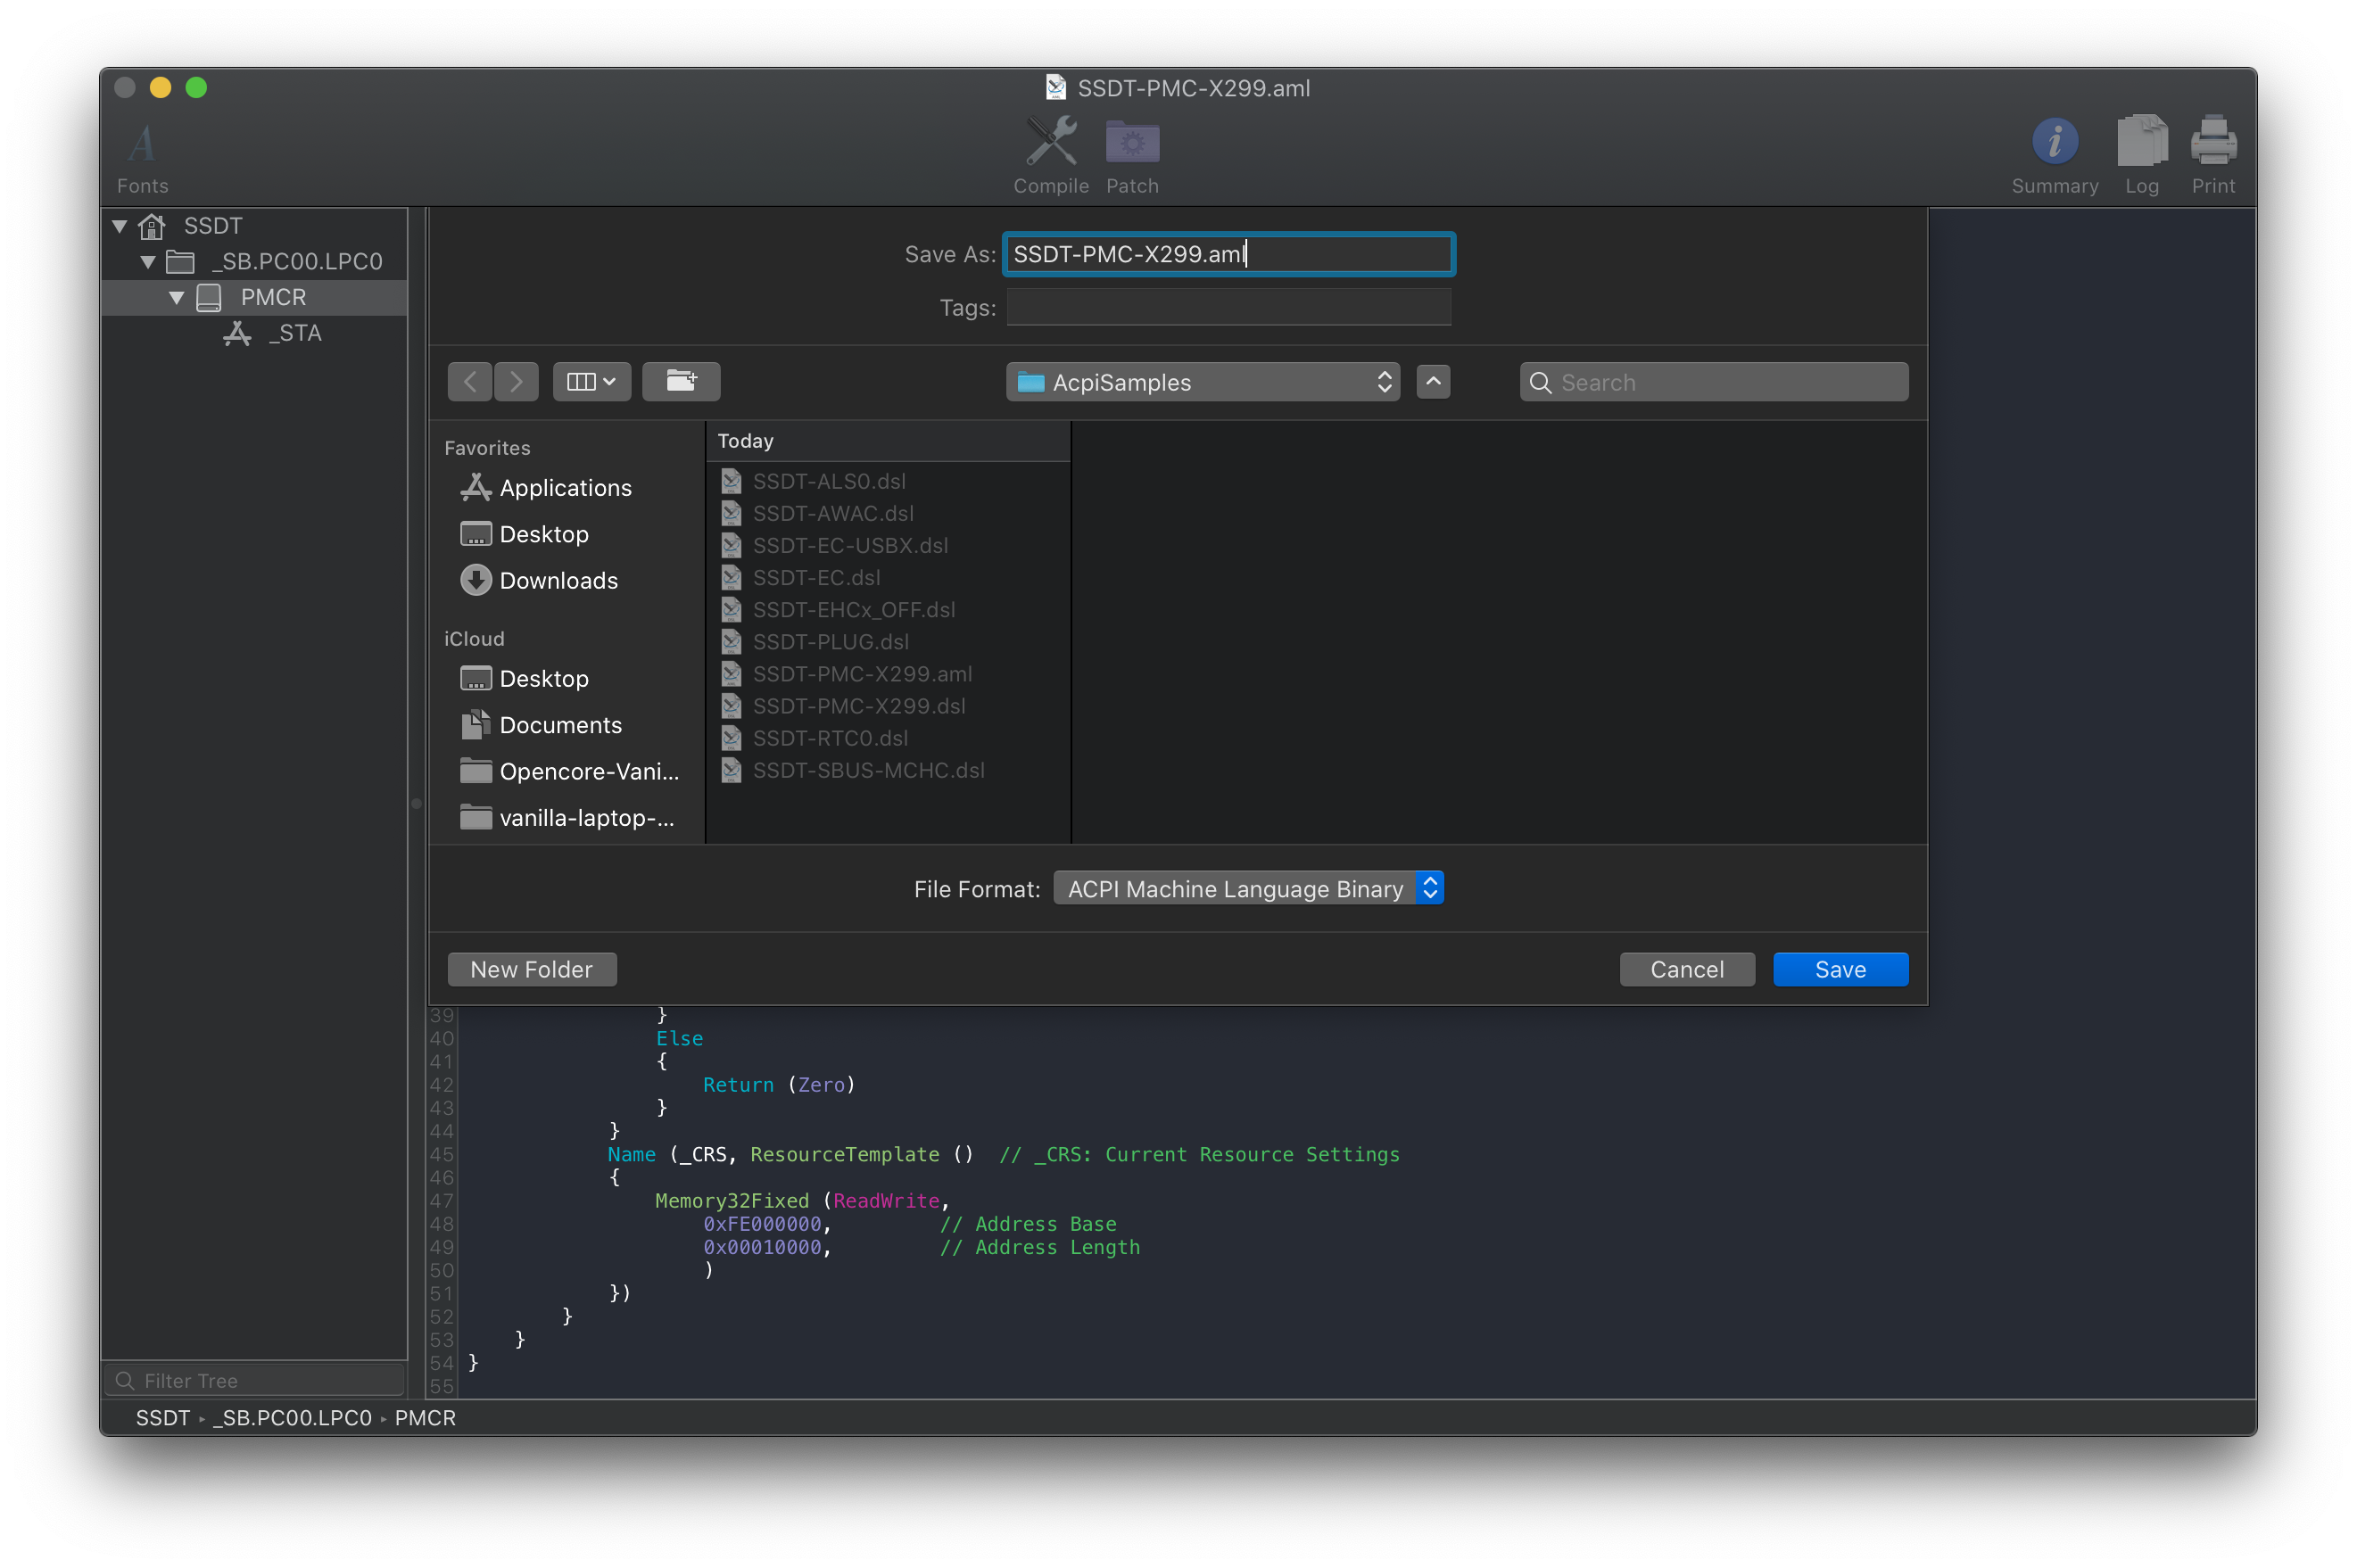This screenshot has height=1568, width=2357.
Task: Open the Log viewer
Action: click(2141, 143)
